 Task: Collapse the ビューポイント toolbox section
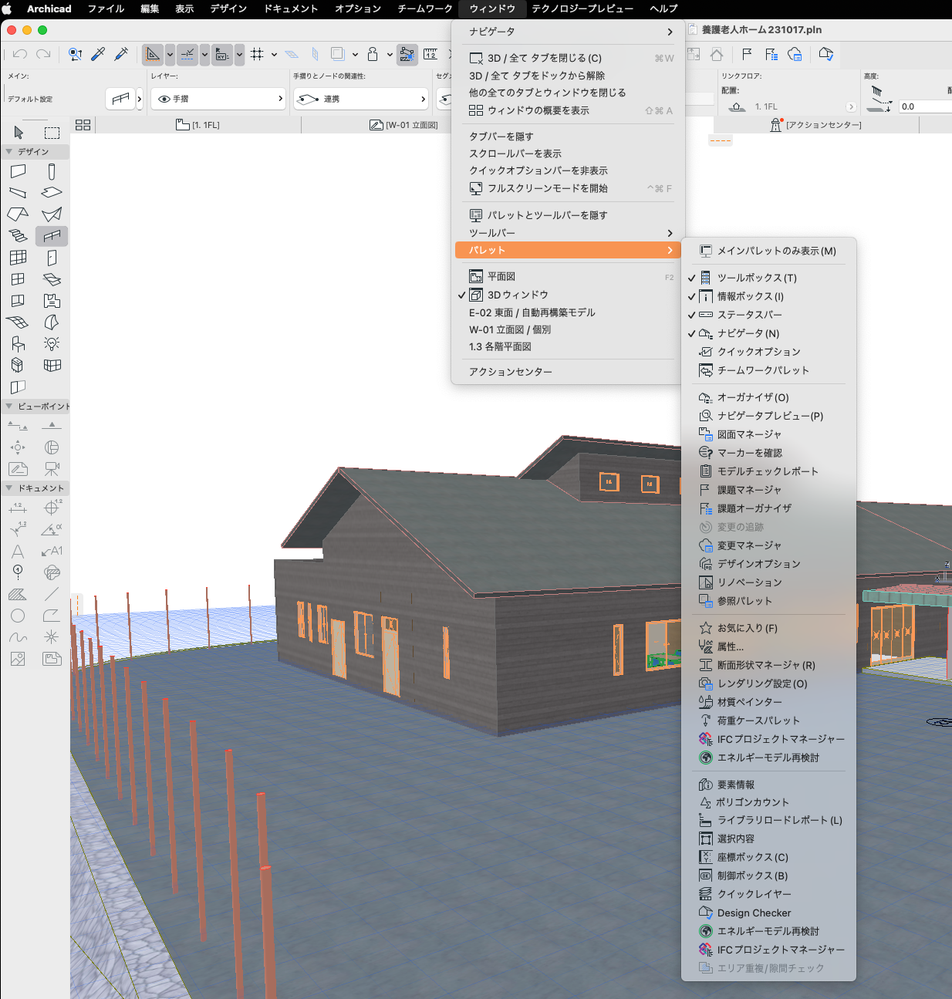pos(9,406)
